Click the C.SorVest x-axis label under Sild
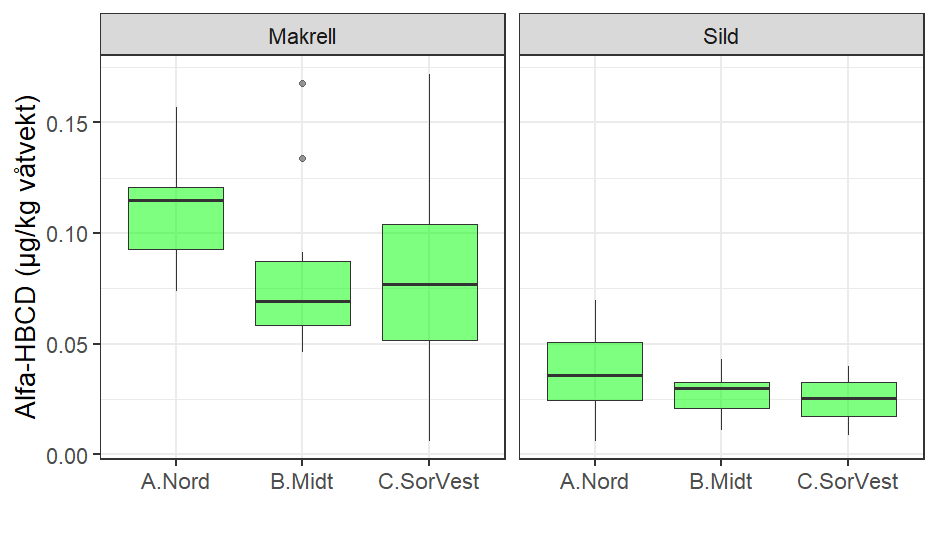 pos(848,482)
